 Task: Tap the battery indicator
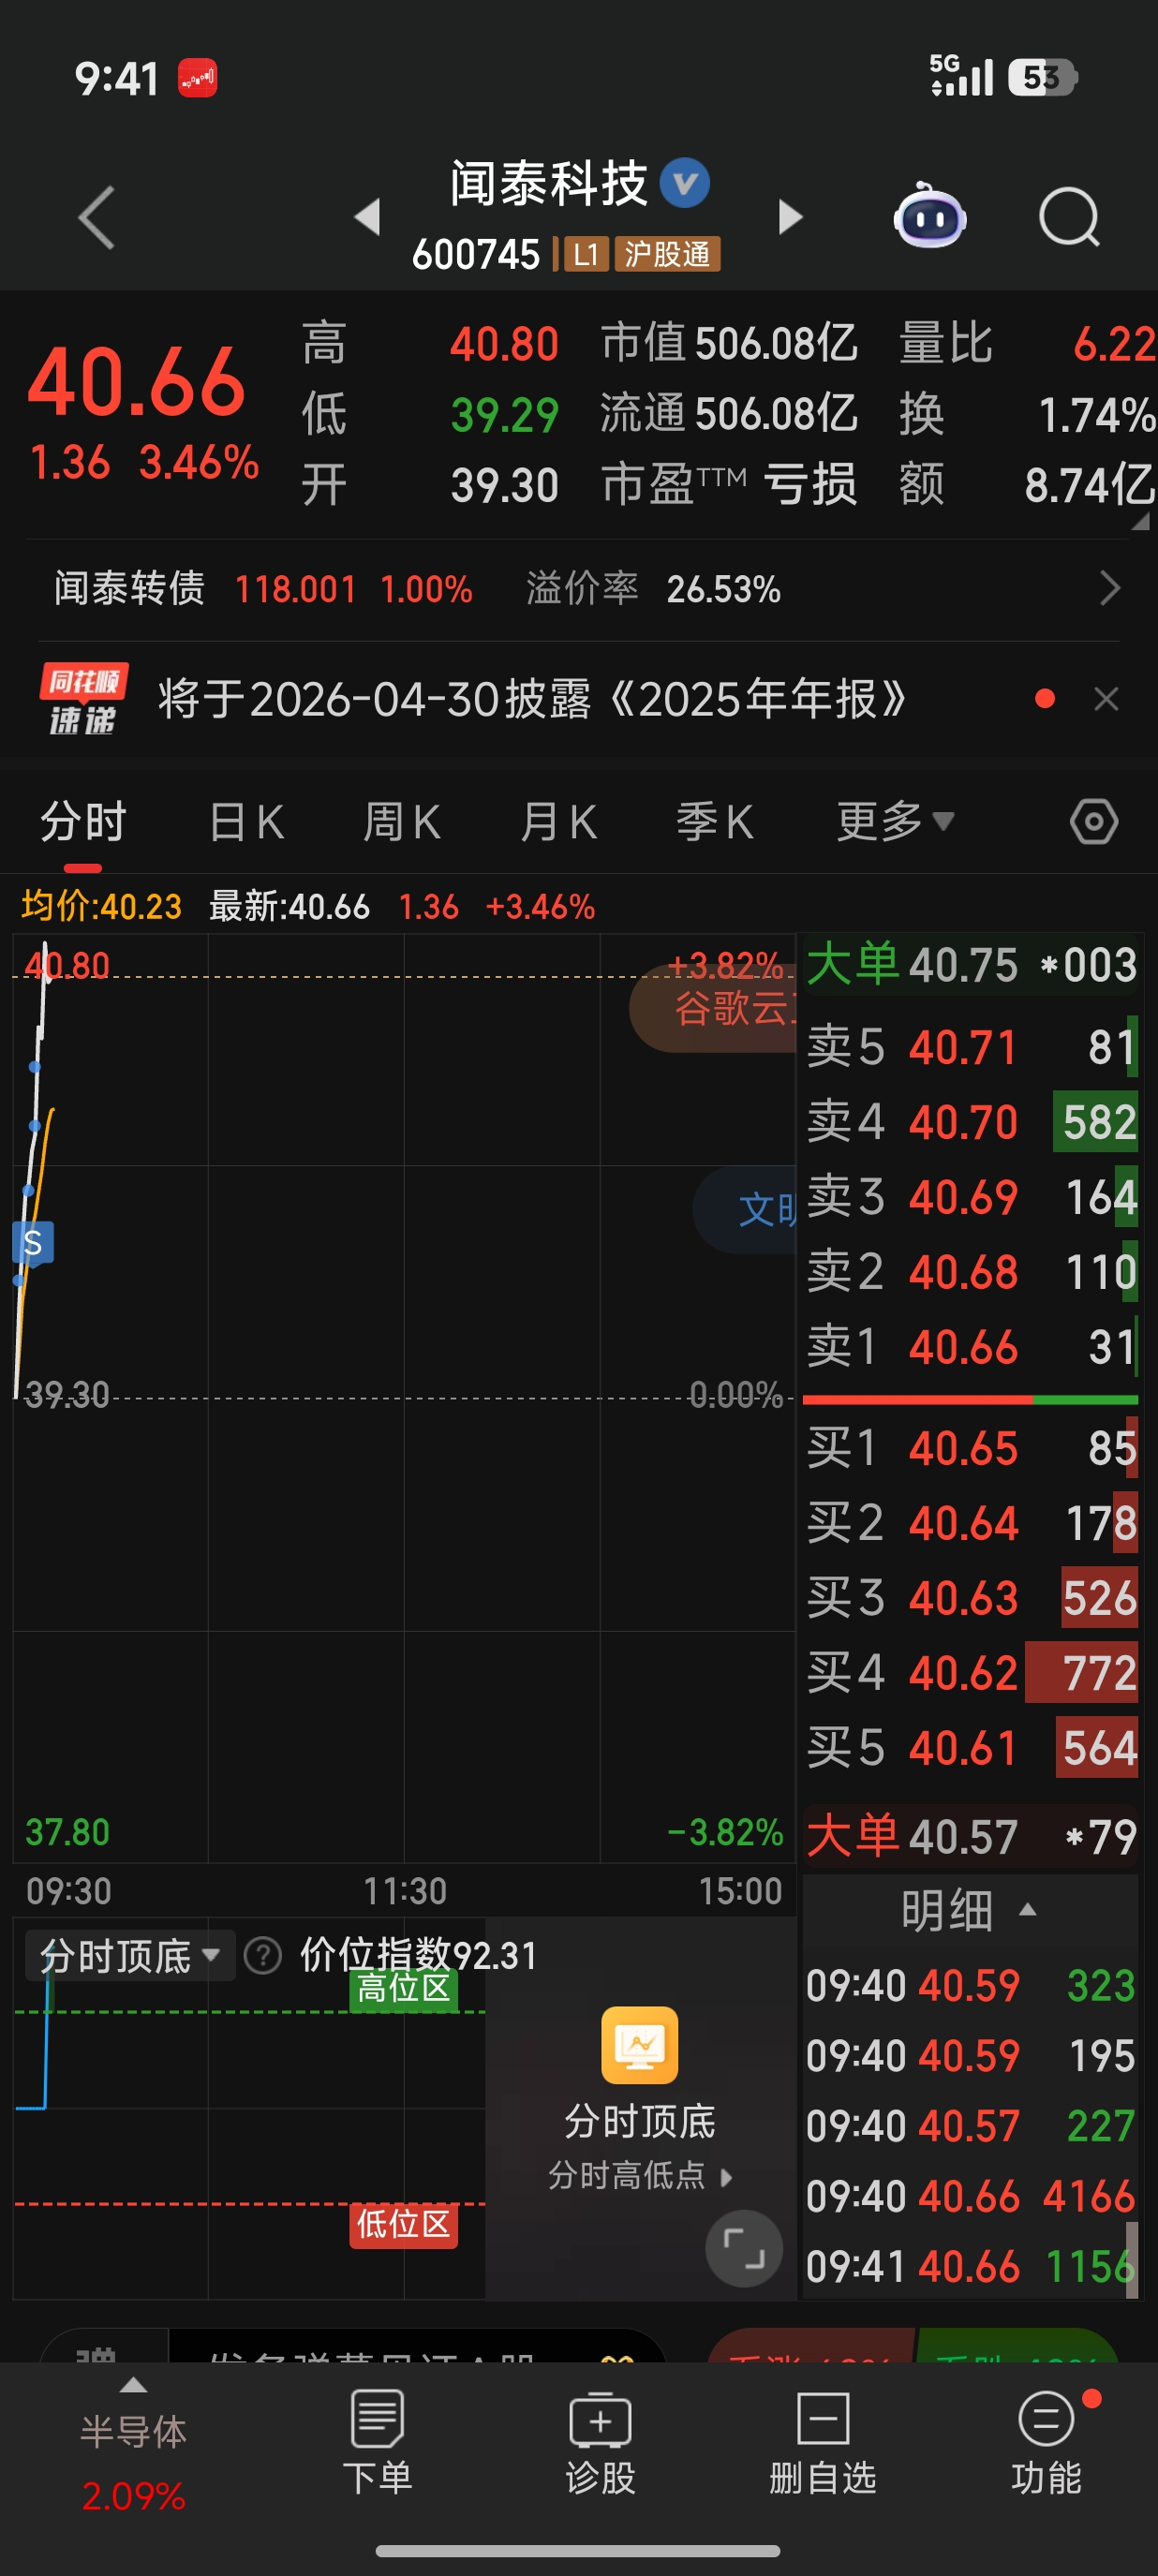pos(1042,77)
